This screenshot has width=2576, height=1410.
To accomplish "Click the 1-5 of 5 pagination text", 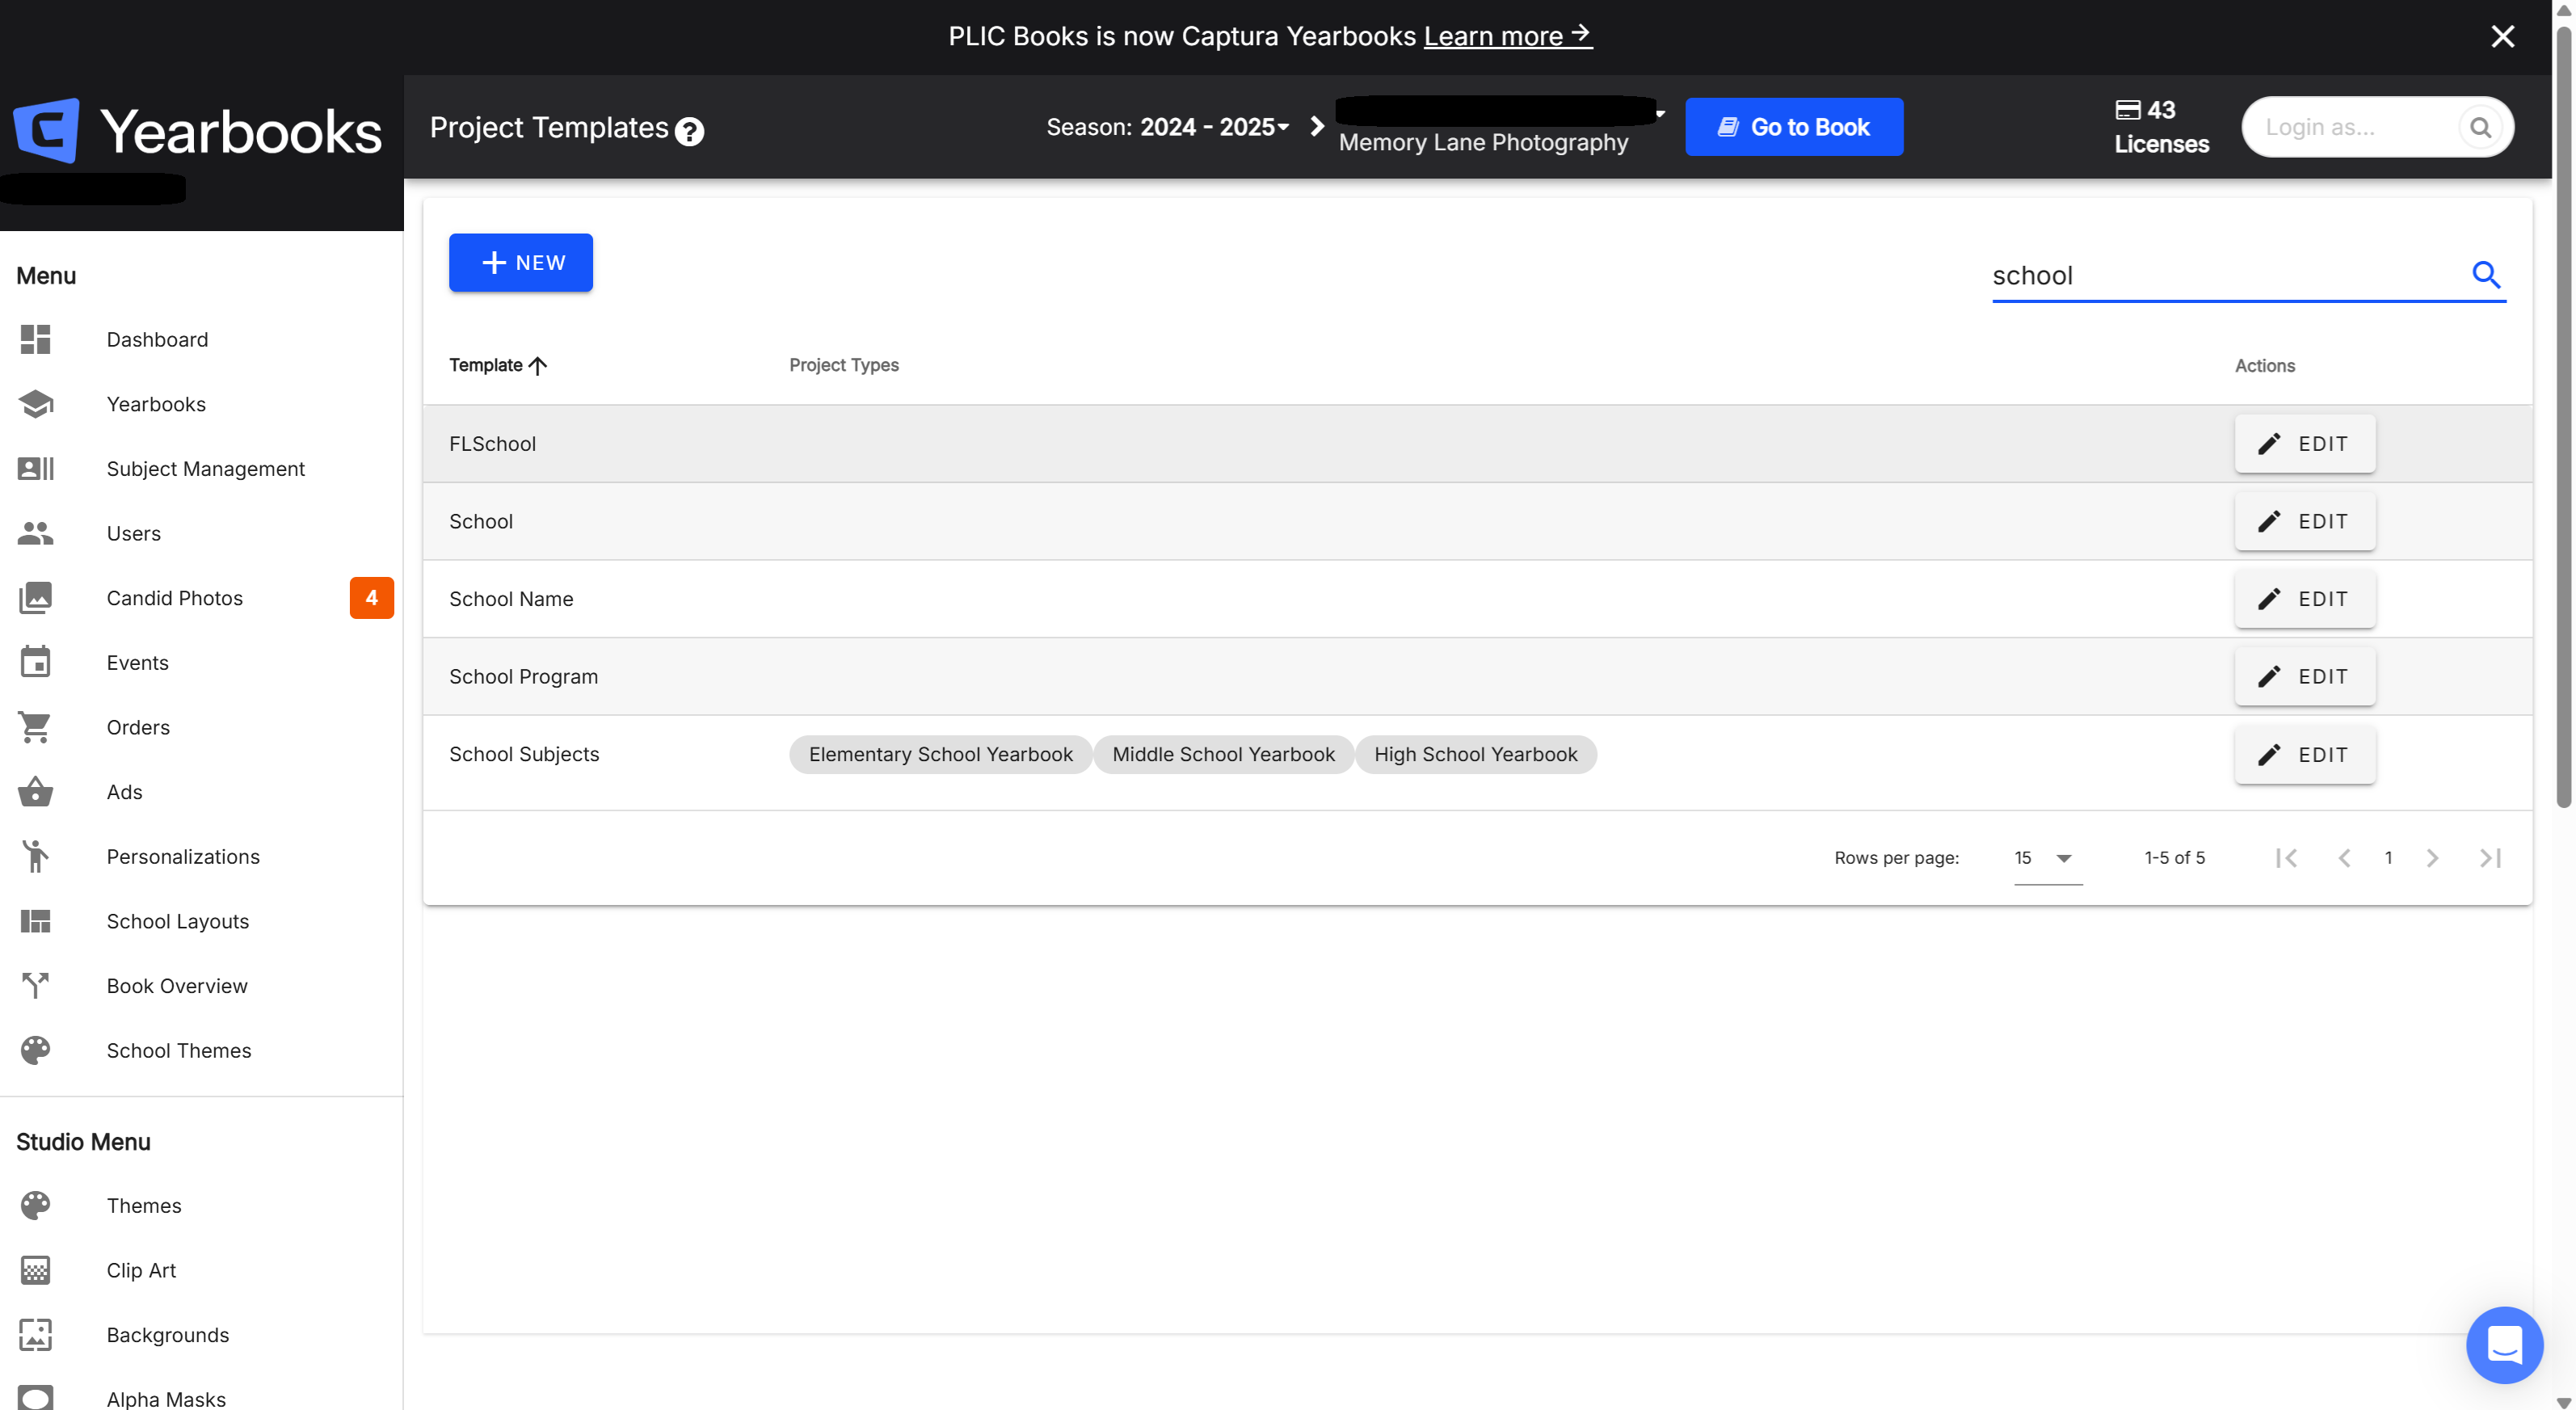I will 2174,857.
